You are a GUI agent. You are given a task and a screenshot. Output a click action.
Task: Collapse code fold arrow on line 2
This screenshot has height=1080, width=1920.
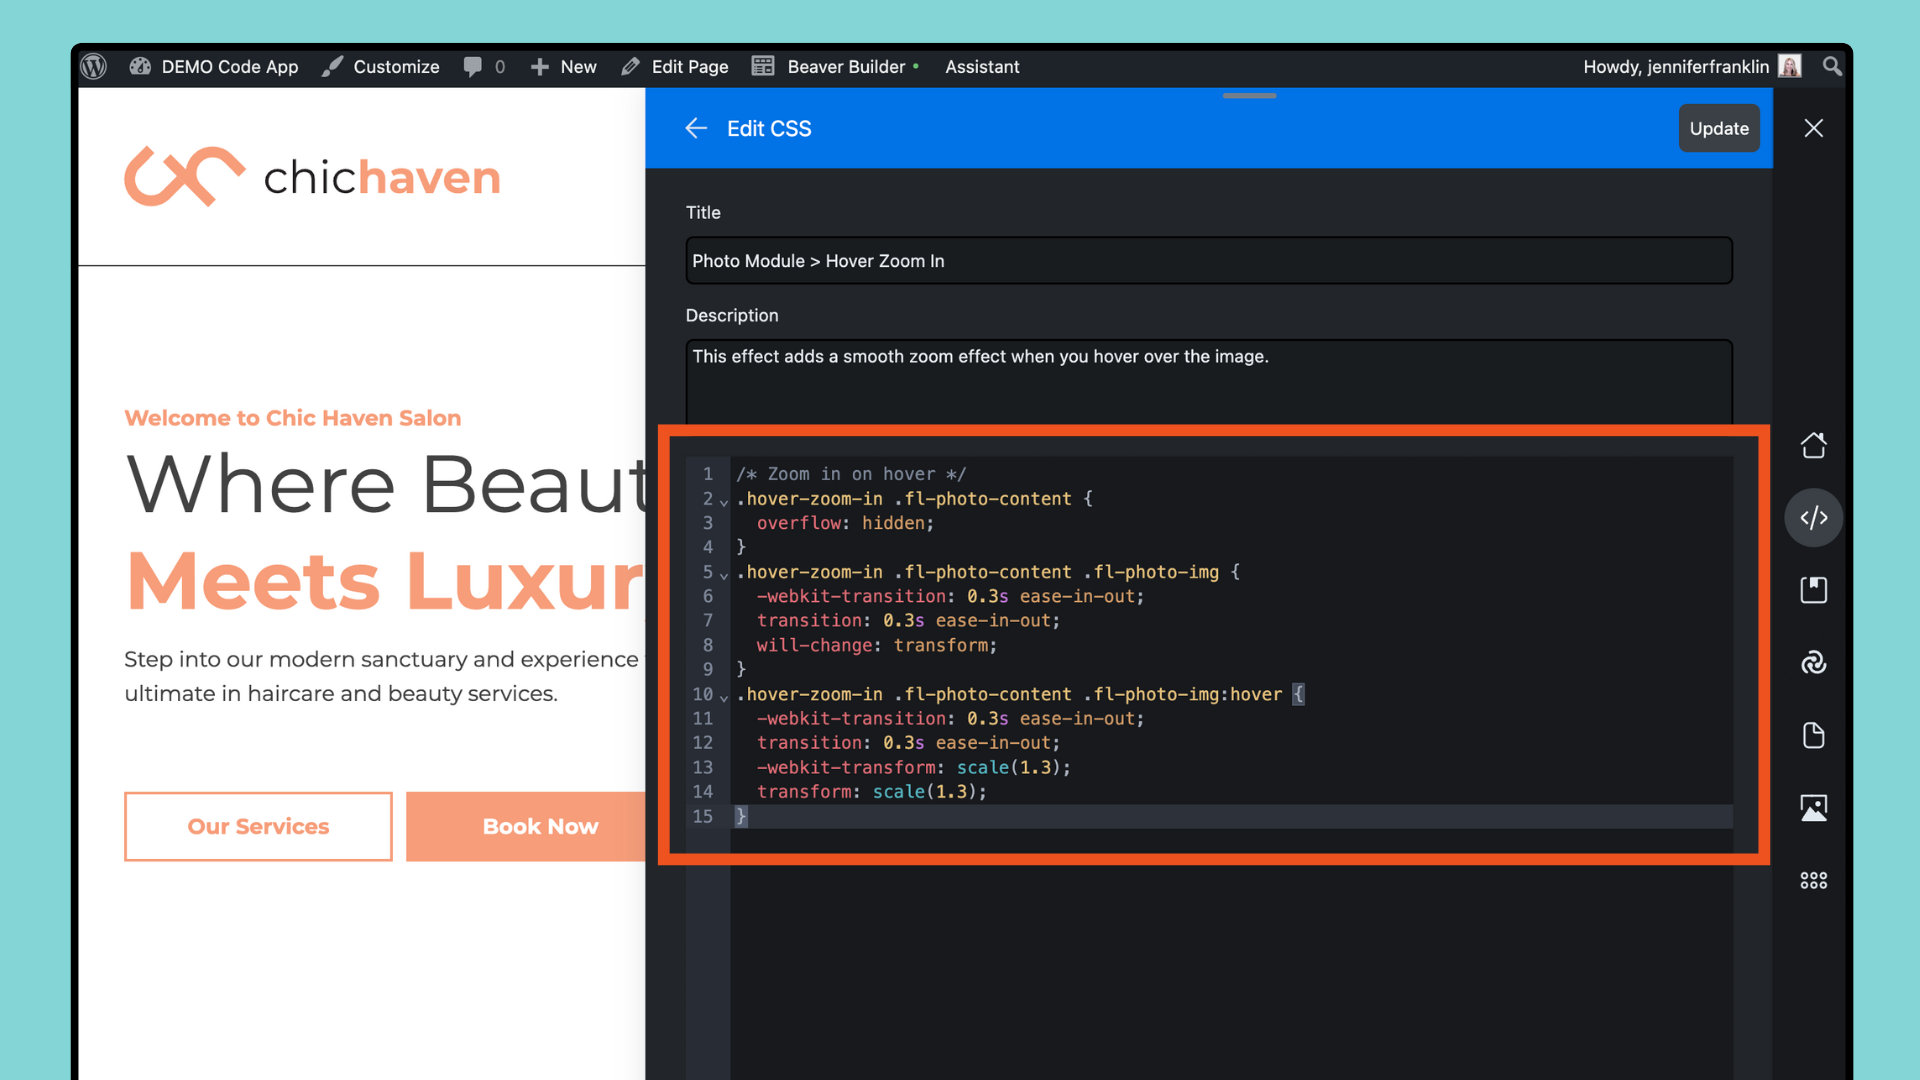click(x=724, y=502)
